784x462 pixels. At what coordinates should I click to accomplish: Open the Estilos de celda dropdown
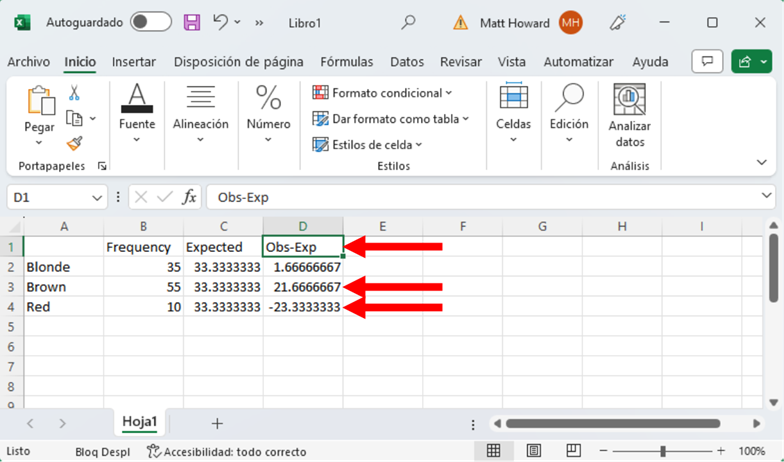click(367, 145)
